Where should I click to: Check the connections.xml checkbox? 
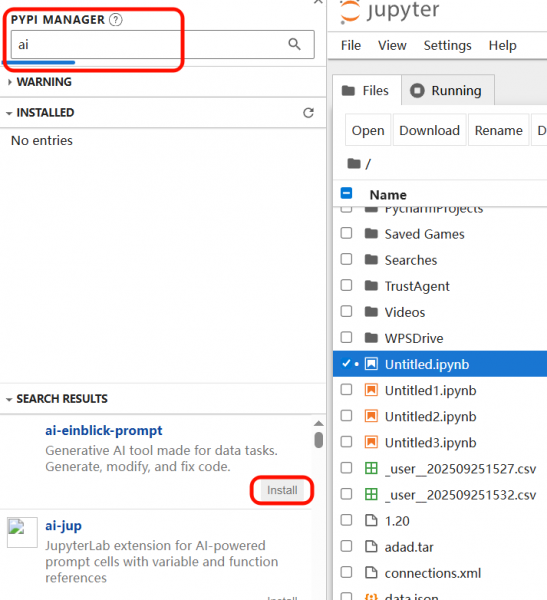tap(346, 572)
